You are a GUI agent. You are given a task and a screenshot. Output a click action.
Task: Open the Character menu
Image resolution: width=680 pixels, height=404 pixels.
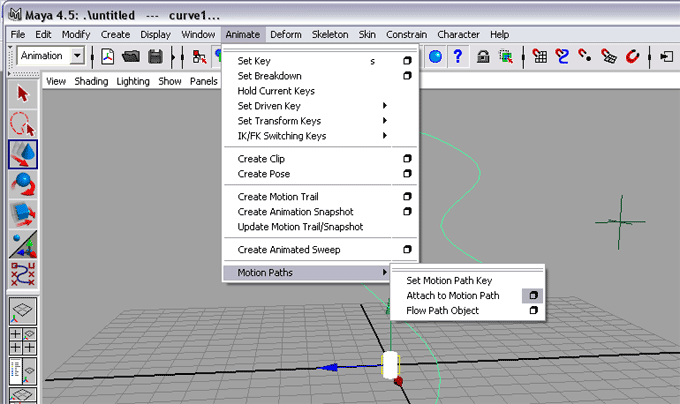pos(458,35)
